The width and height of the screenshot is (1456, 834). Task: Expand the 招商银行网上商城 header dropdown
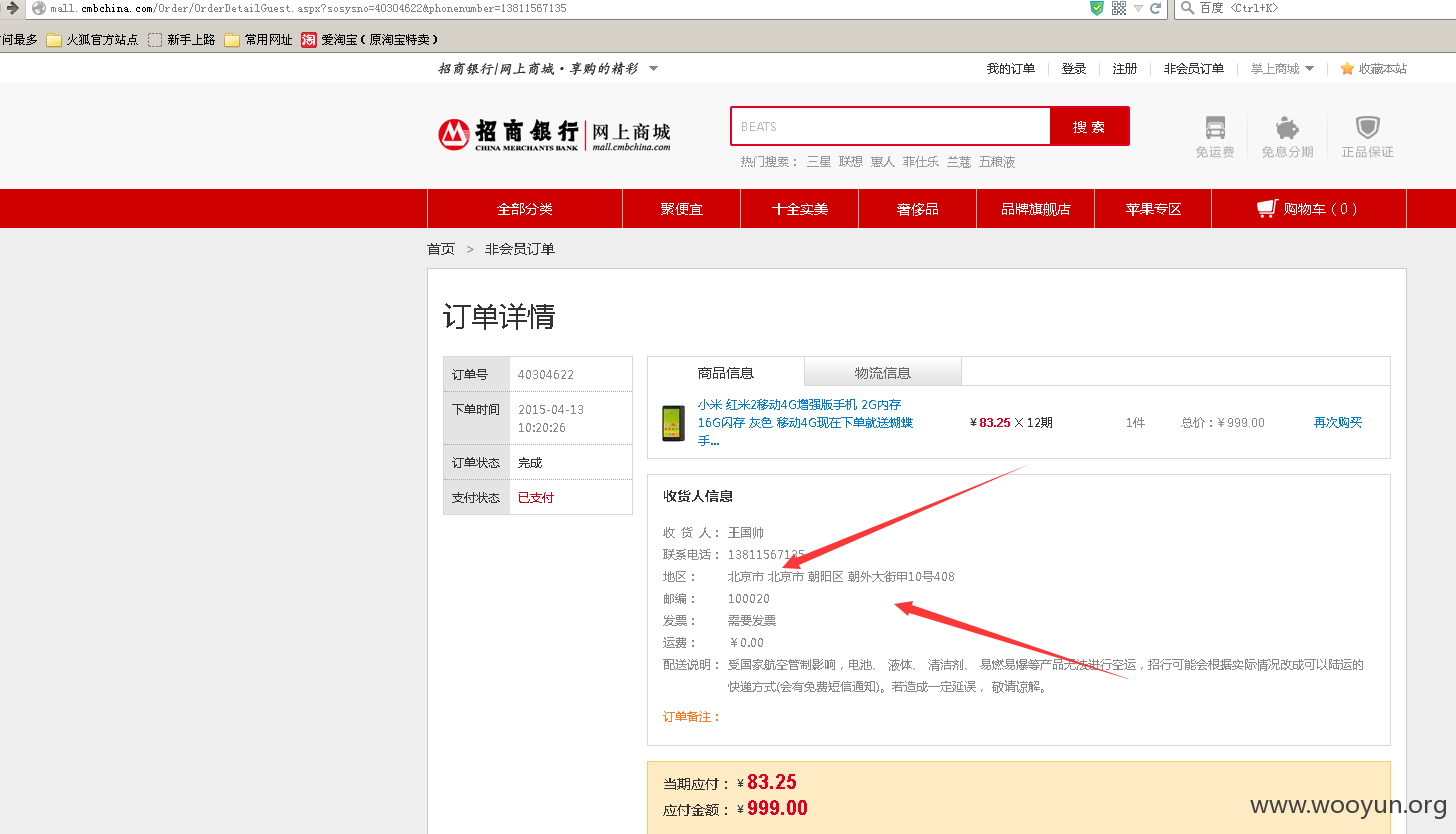653,69
